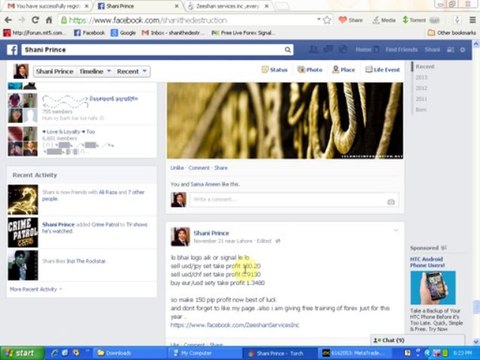Select Photo composer option
Screen dimensions: 480x360
pos(310,70)
